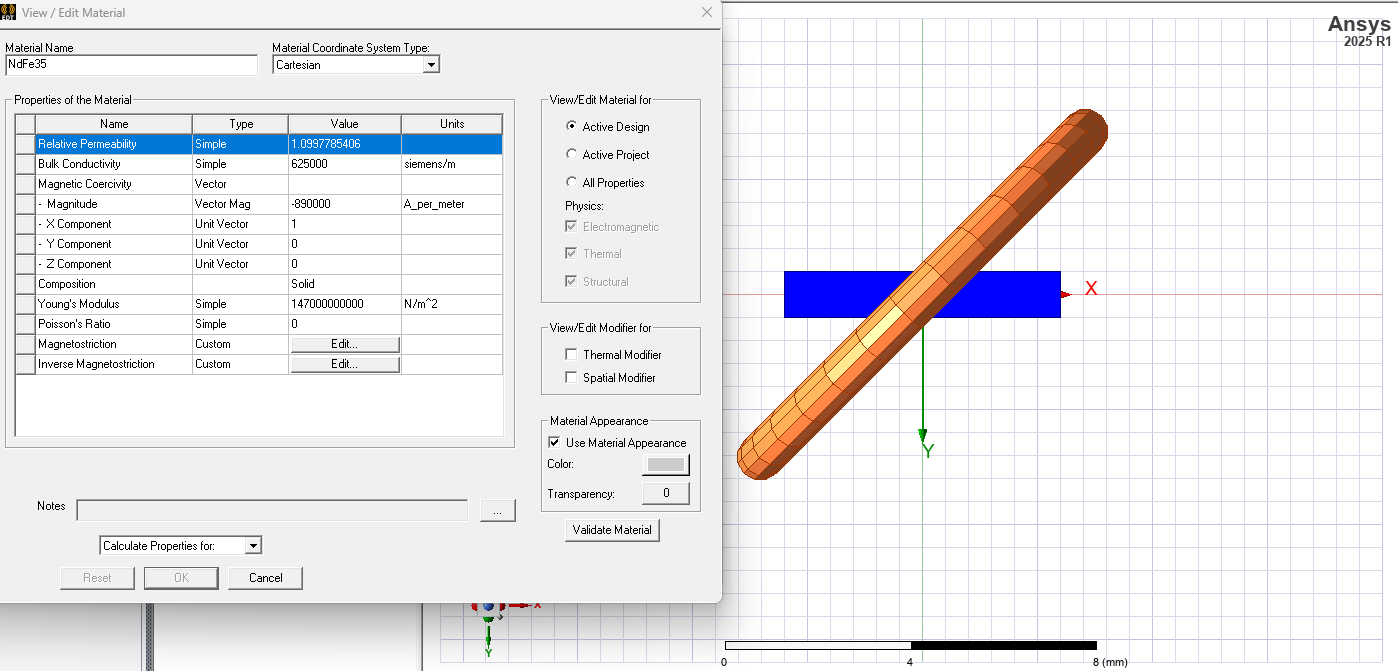Click the Cancel button
The height and width of the screenshot is (671, 1398).
tap(265, 577)
